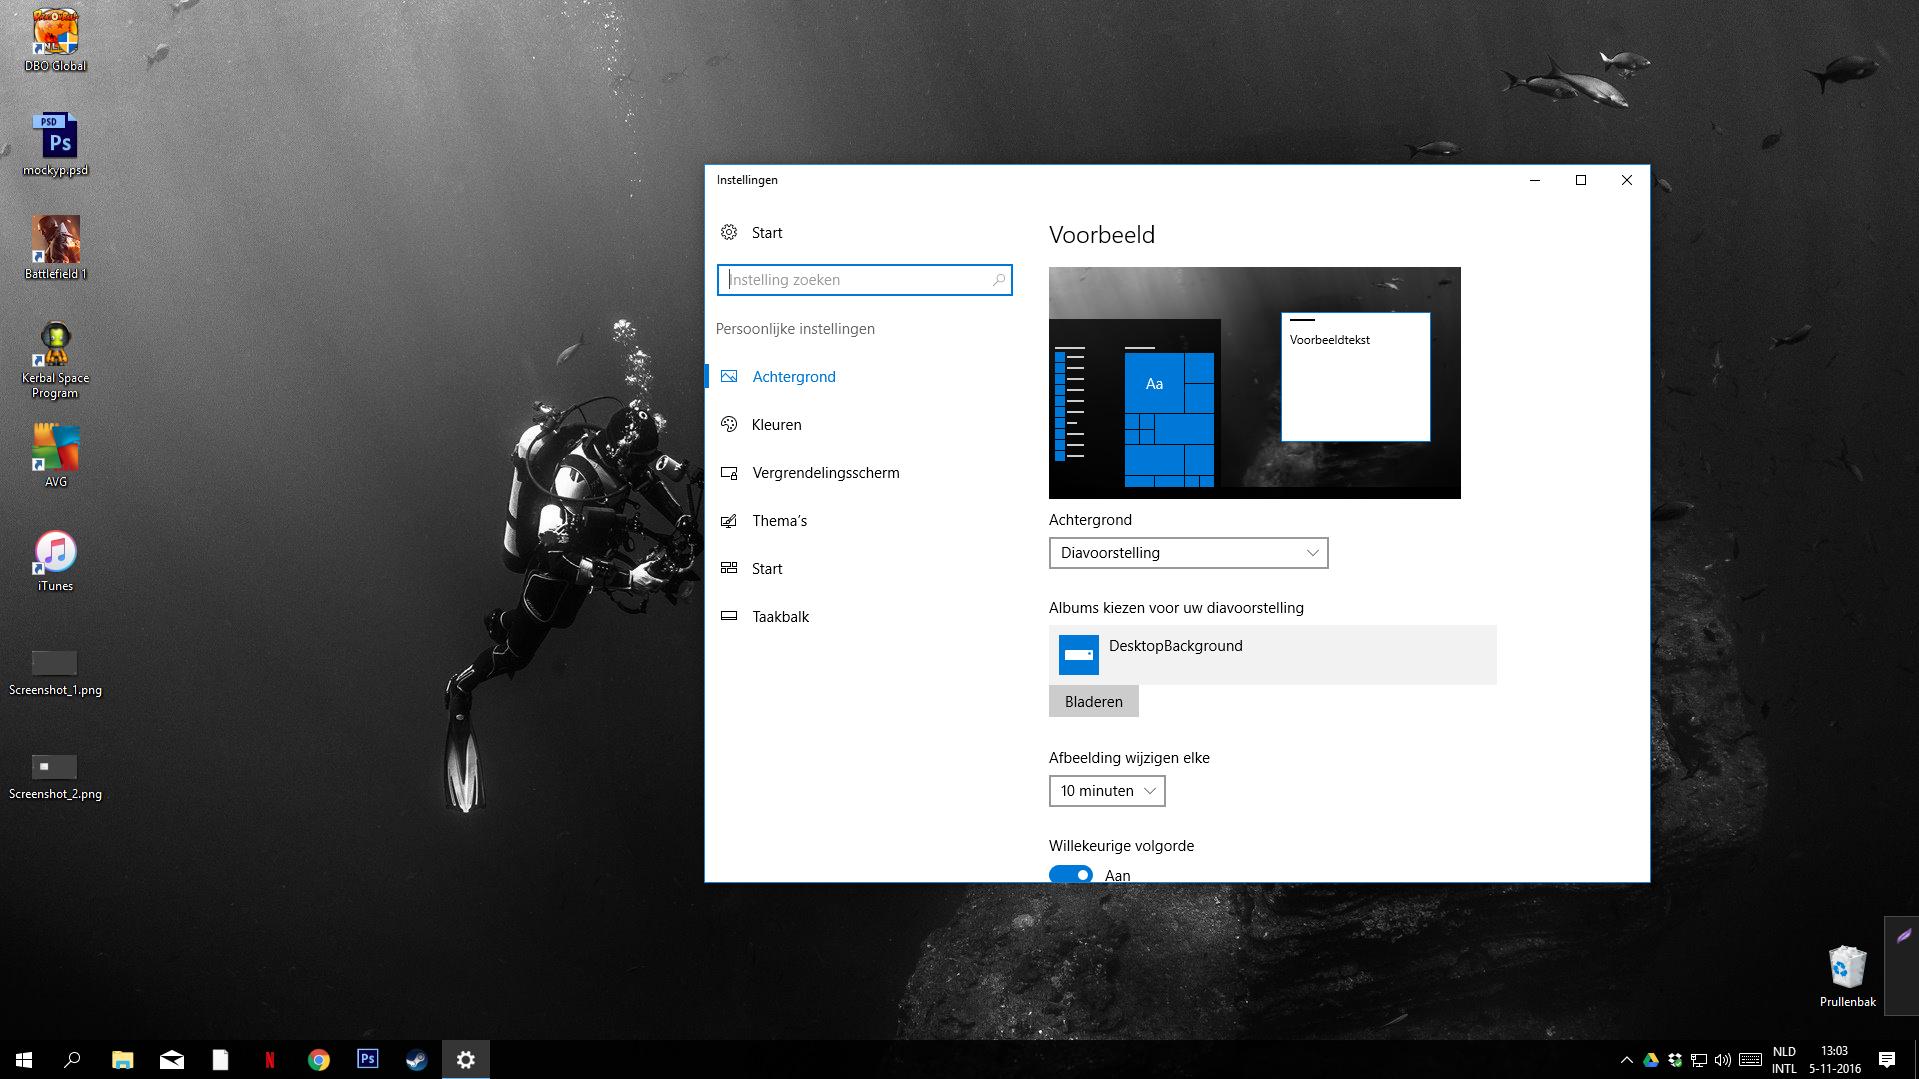Expand the 10 minuten interval dropdown

[1106, 791]
